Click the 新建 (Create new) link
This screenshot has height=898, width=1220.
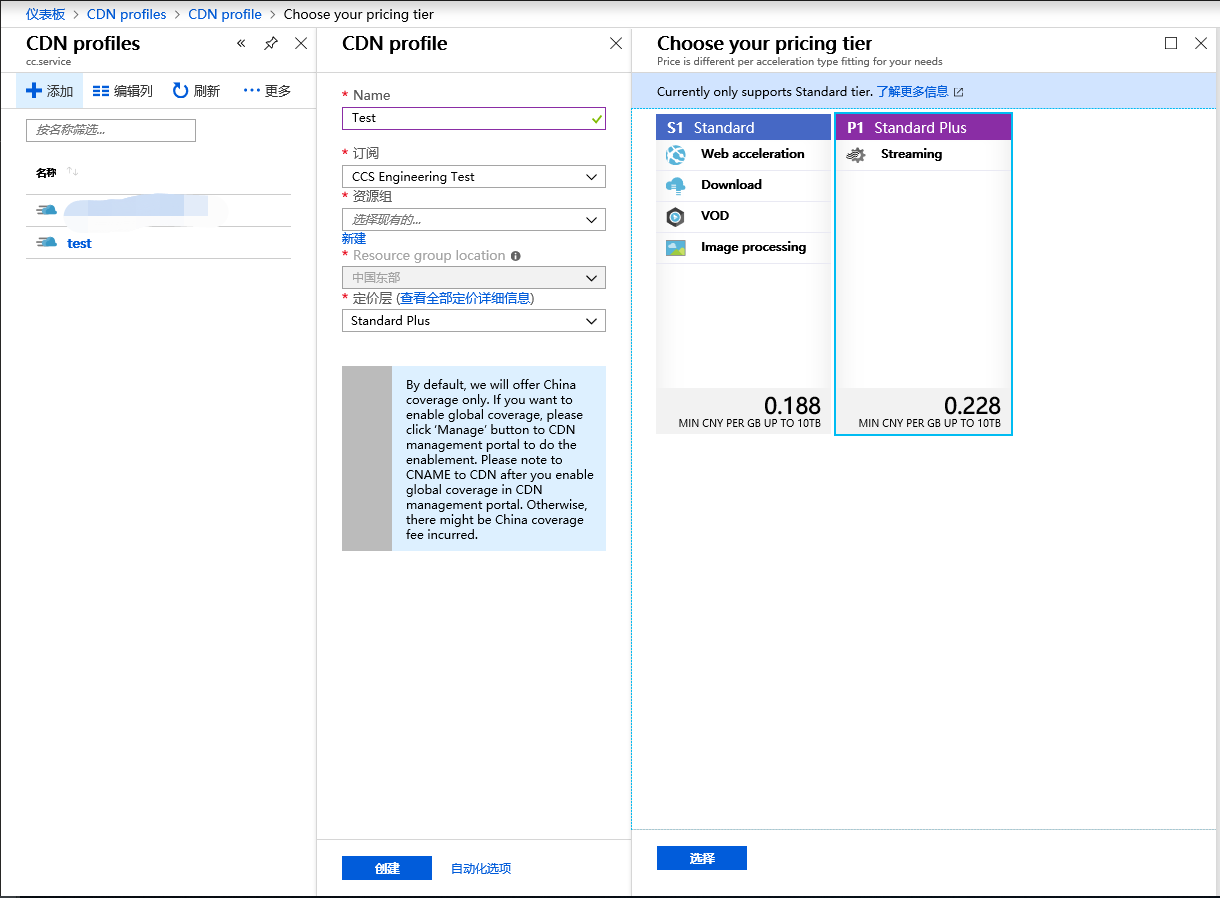point(354,239)
